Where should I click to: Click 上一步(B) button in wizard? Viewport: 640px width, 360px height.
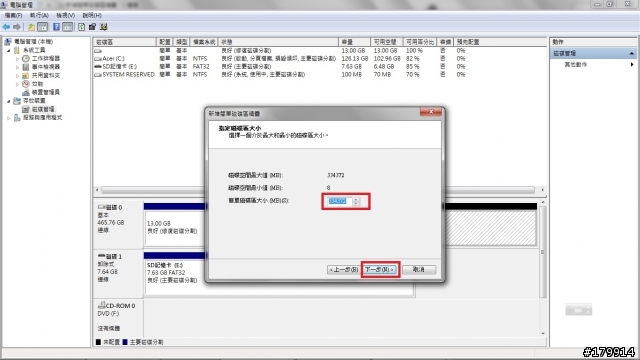pos(343,270)
